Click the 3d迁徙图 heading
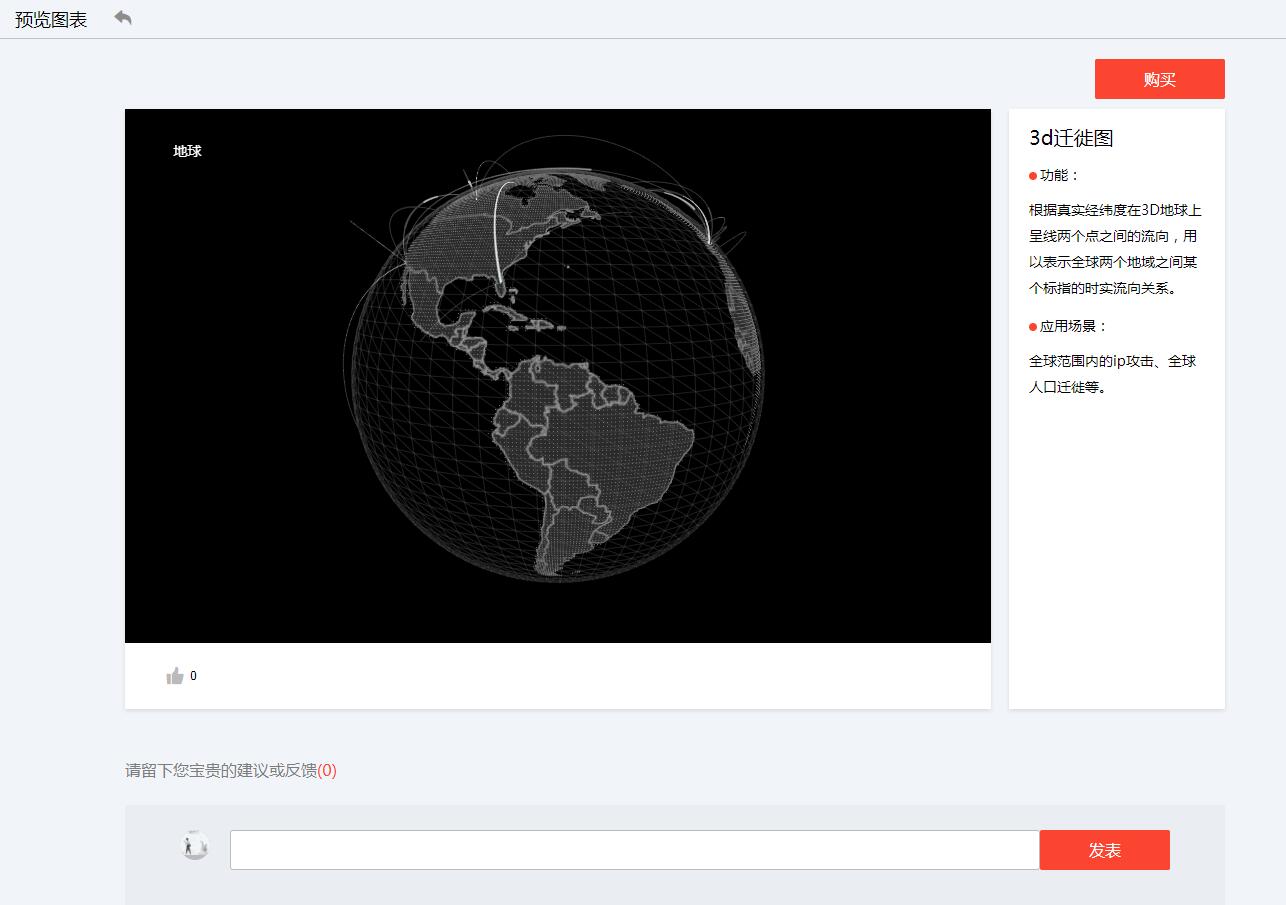 click(1071, 138)
